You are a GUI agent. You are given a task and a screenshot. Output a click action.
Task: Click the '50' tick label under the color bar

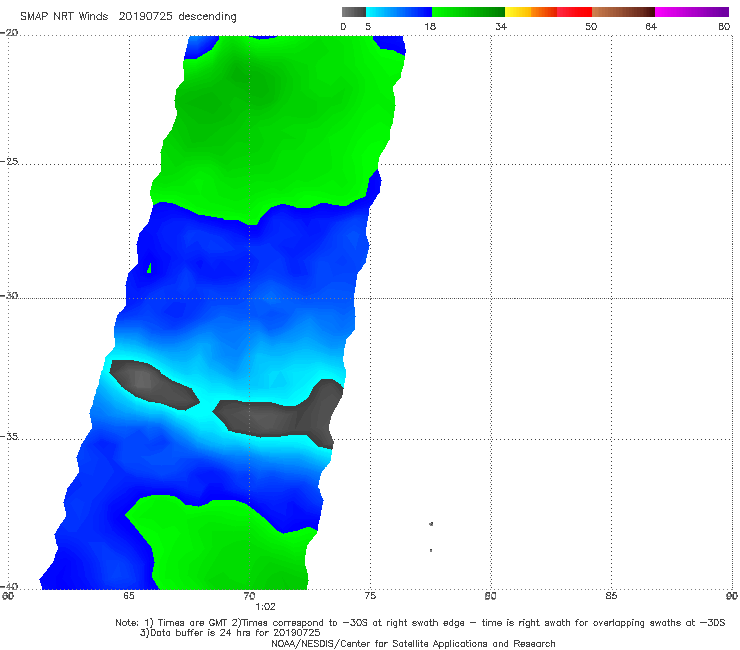[x=591, y=26]
